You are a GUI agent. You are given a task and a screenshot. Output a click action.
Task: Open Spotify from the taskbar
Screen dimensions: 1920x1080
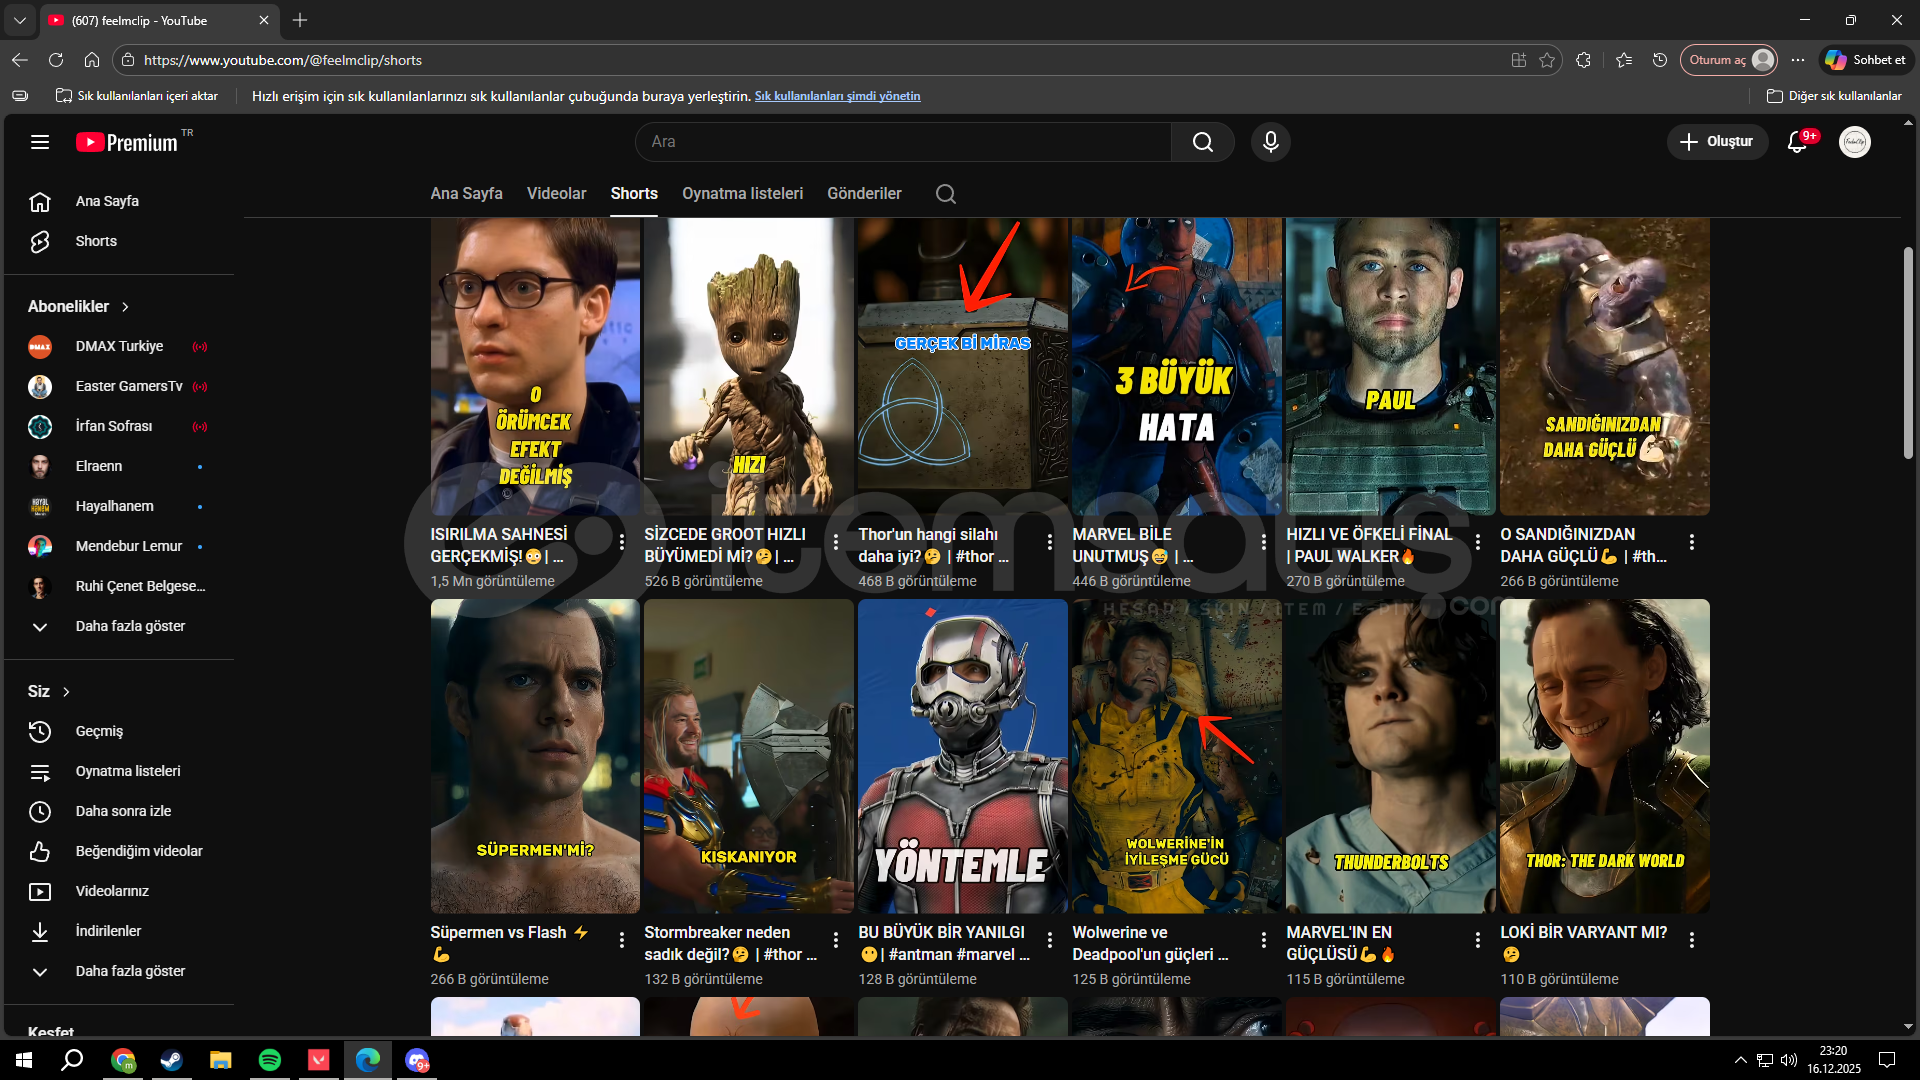pos(269,1060)
